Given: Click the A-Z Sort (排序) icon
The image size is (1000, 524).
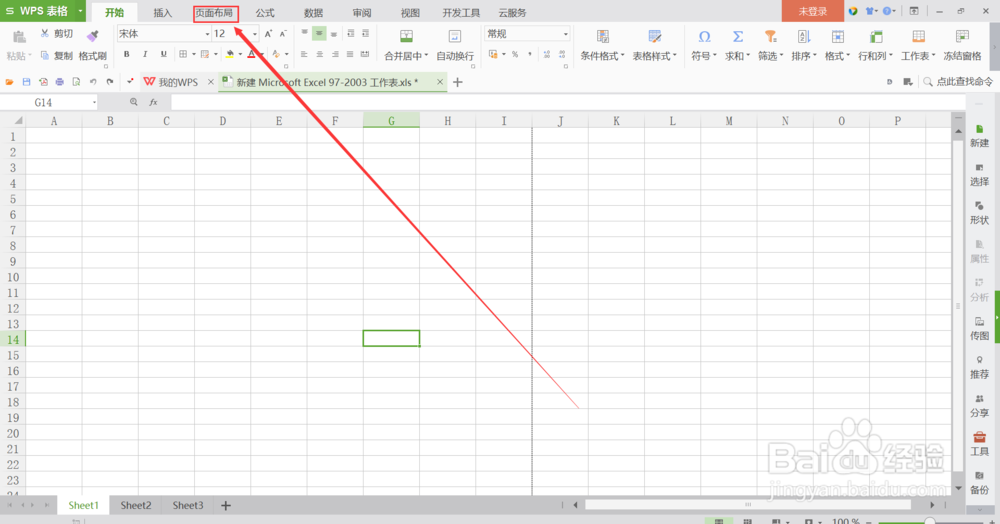Looking at the screenshot, I should (x=804, y=36).
